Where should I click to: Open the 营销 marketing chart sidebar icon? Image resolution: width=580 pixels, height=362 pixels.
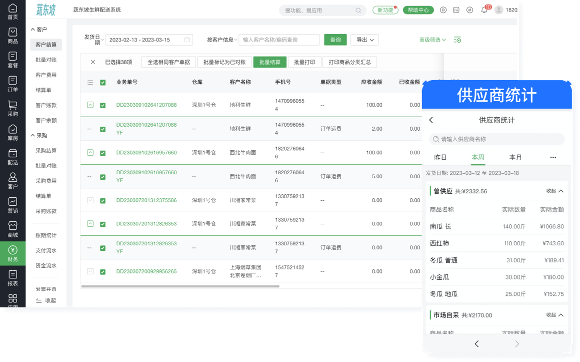coord(13,205)
